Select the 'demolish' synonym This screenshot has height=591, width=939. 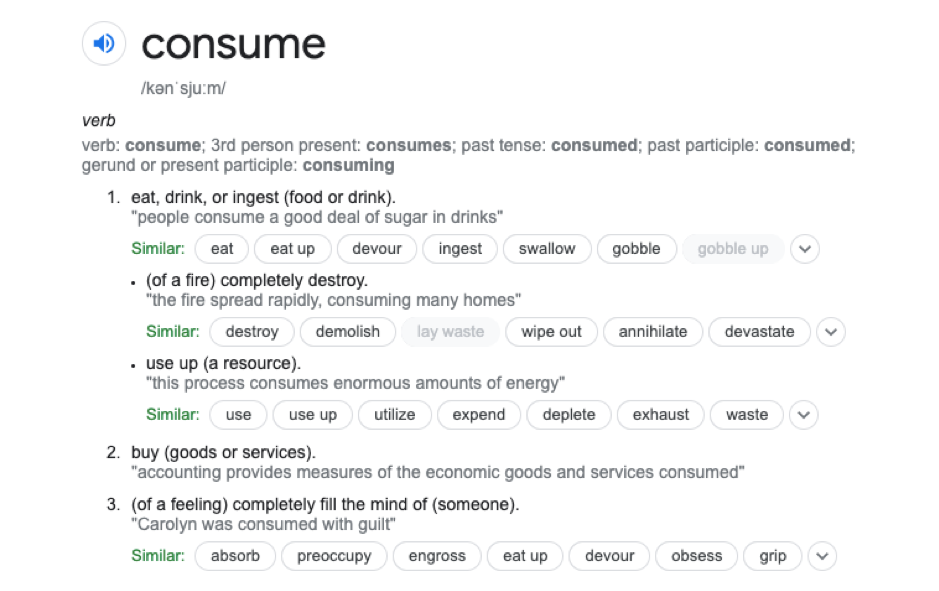[x=347, y=332]
